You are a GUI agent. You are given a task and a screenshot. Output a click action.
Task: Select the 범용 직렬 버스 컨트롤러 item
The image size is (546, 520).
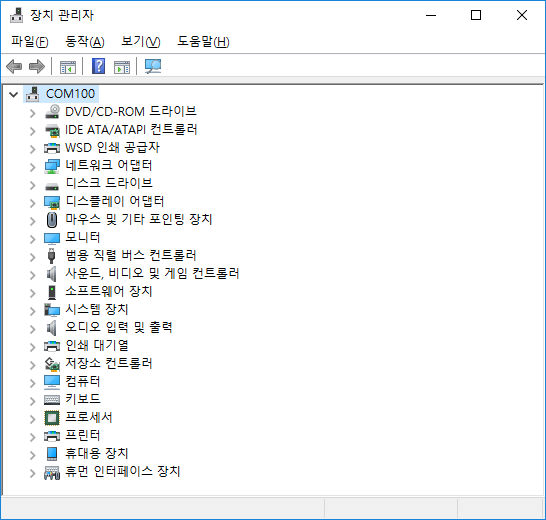click(x=131, y=255)
